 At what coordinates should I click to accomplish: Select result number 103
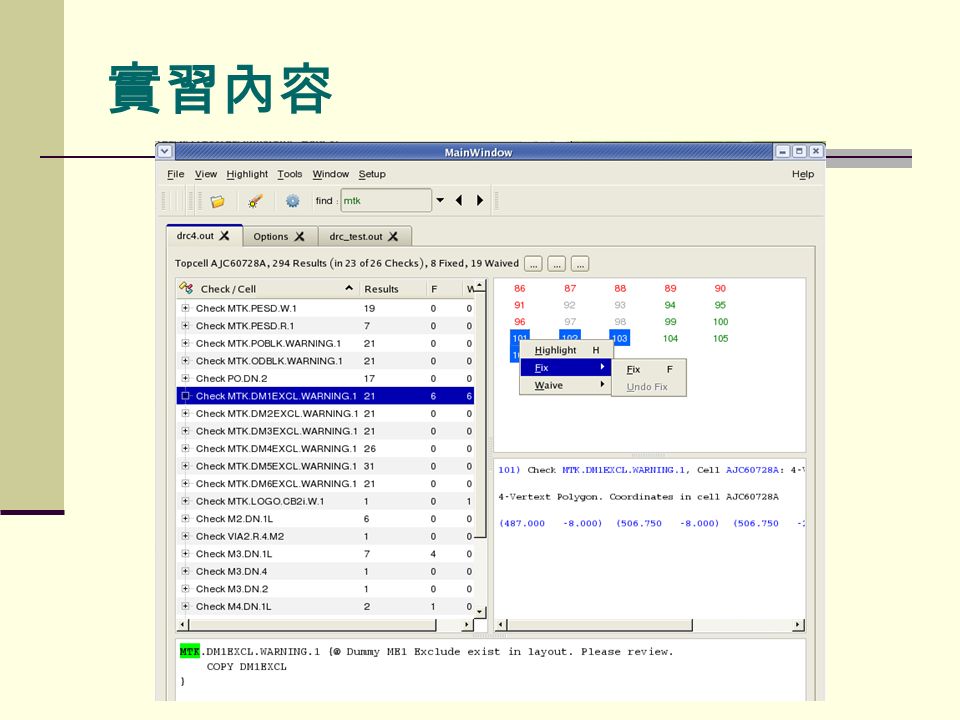[620, 338]
